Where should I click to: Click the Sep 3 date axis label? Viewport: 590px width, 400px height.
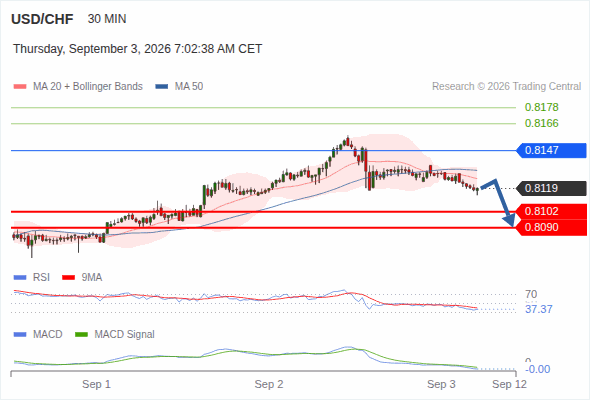point(441,385)
